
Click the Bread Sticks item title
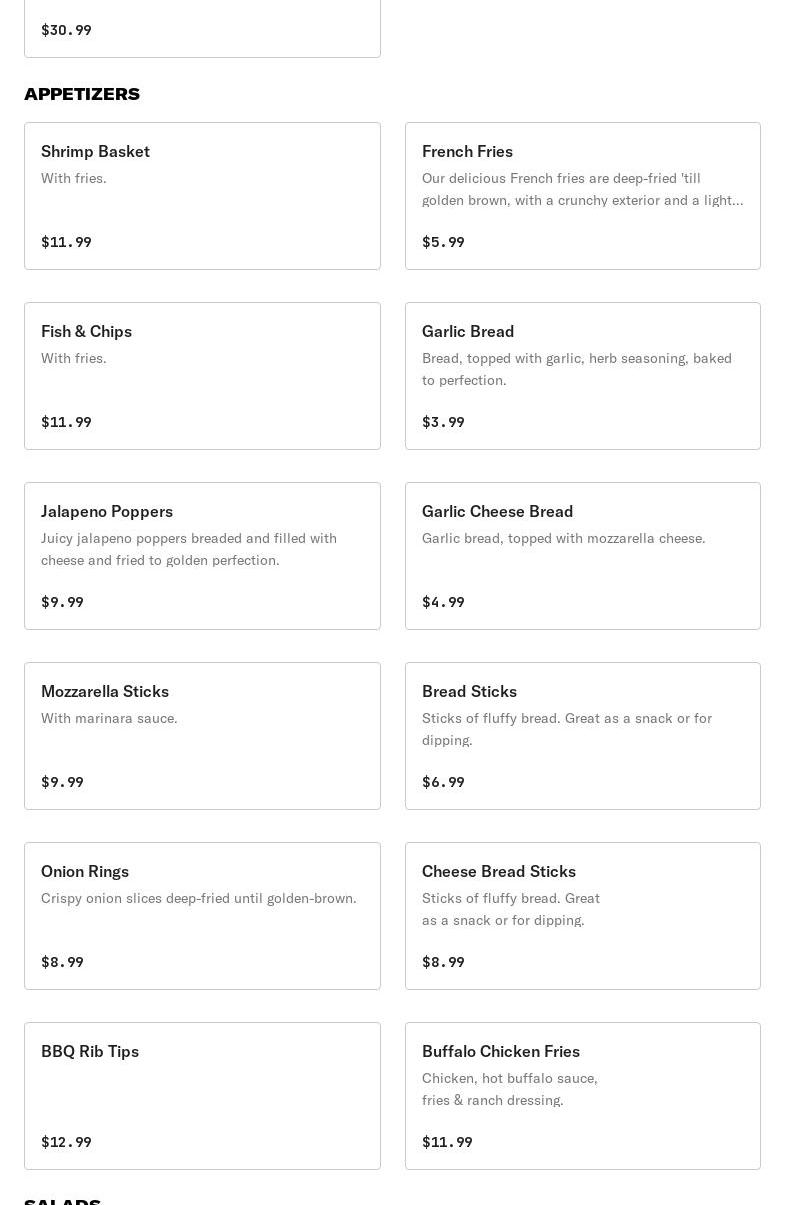(469, 691)
